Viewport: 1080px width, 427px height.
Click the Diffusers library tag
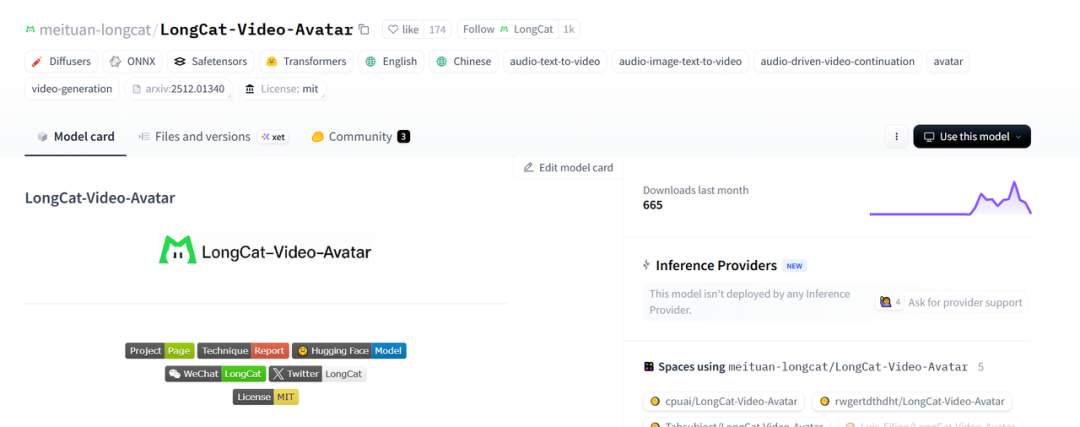[x=62, y=61]
